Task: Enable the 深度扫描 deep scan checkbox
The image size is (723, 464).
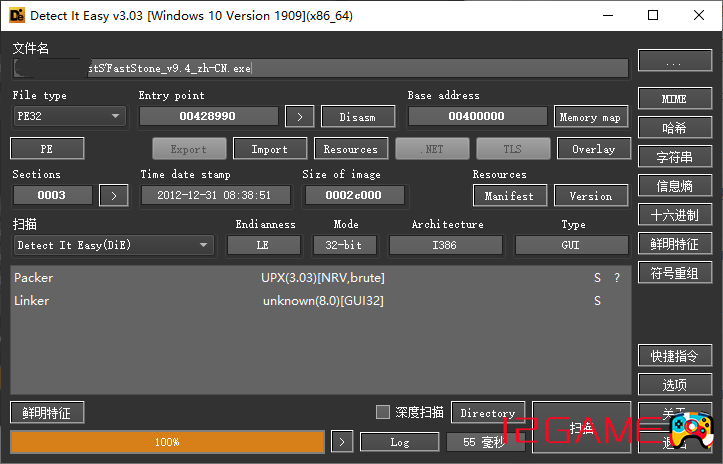Action: [382, 412]
